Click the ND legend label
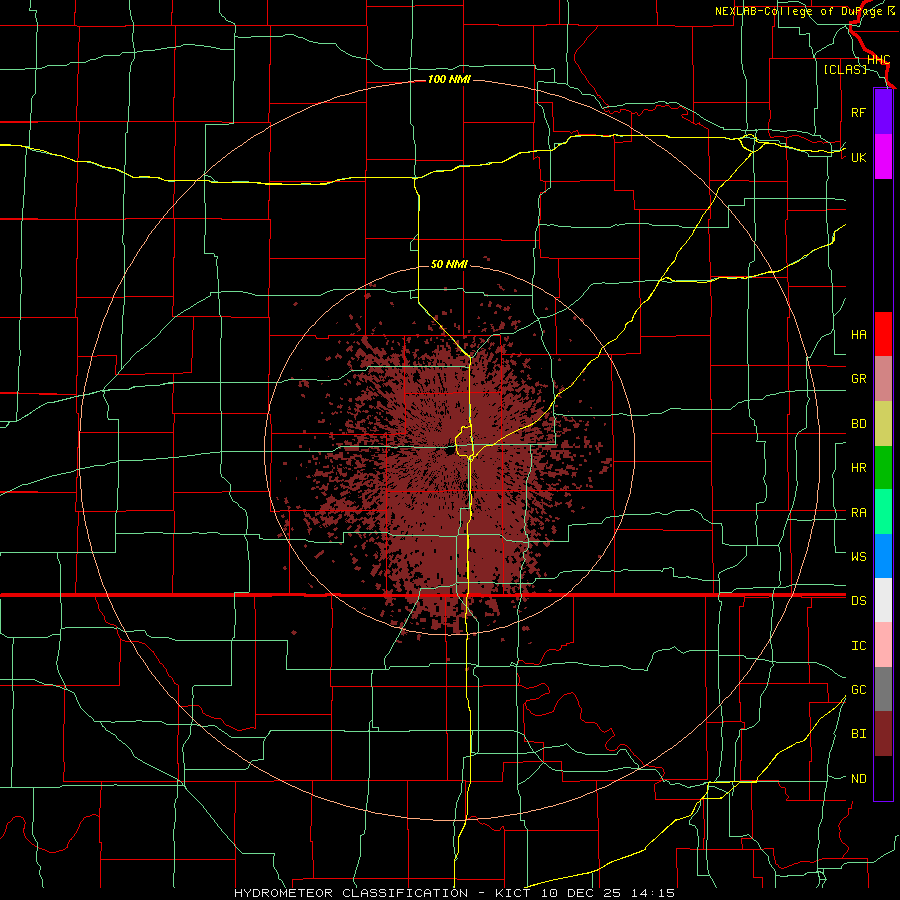Viewport: 900px width, 900px height. point(858,779)
